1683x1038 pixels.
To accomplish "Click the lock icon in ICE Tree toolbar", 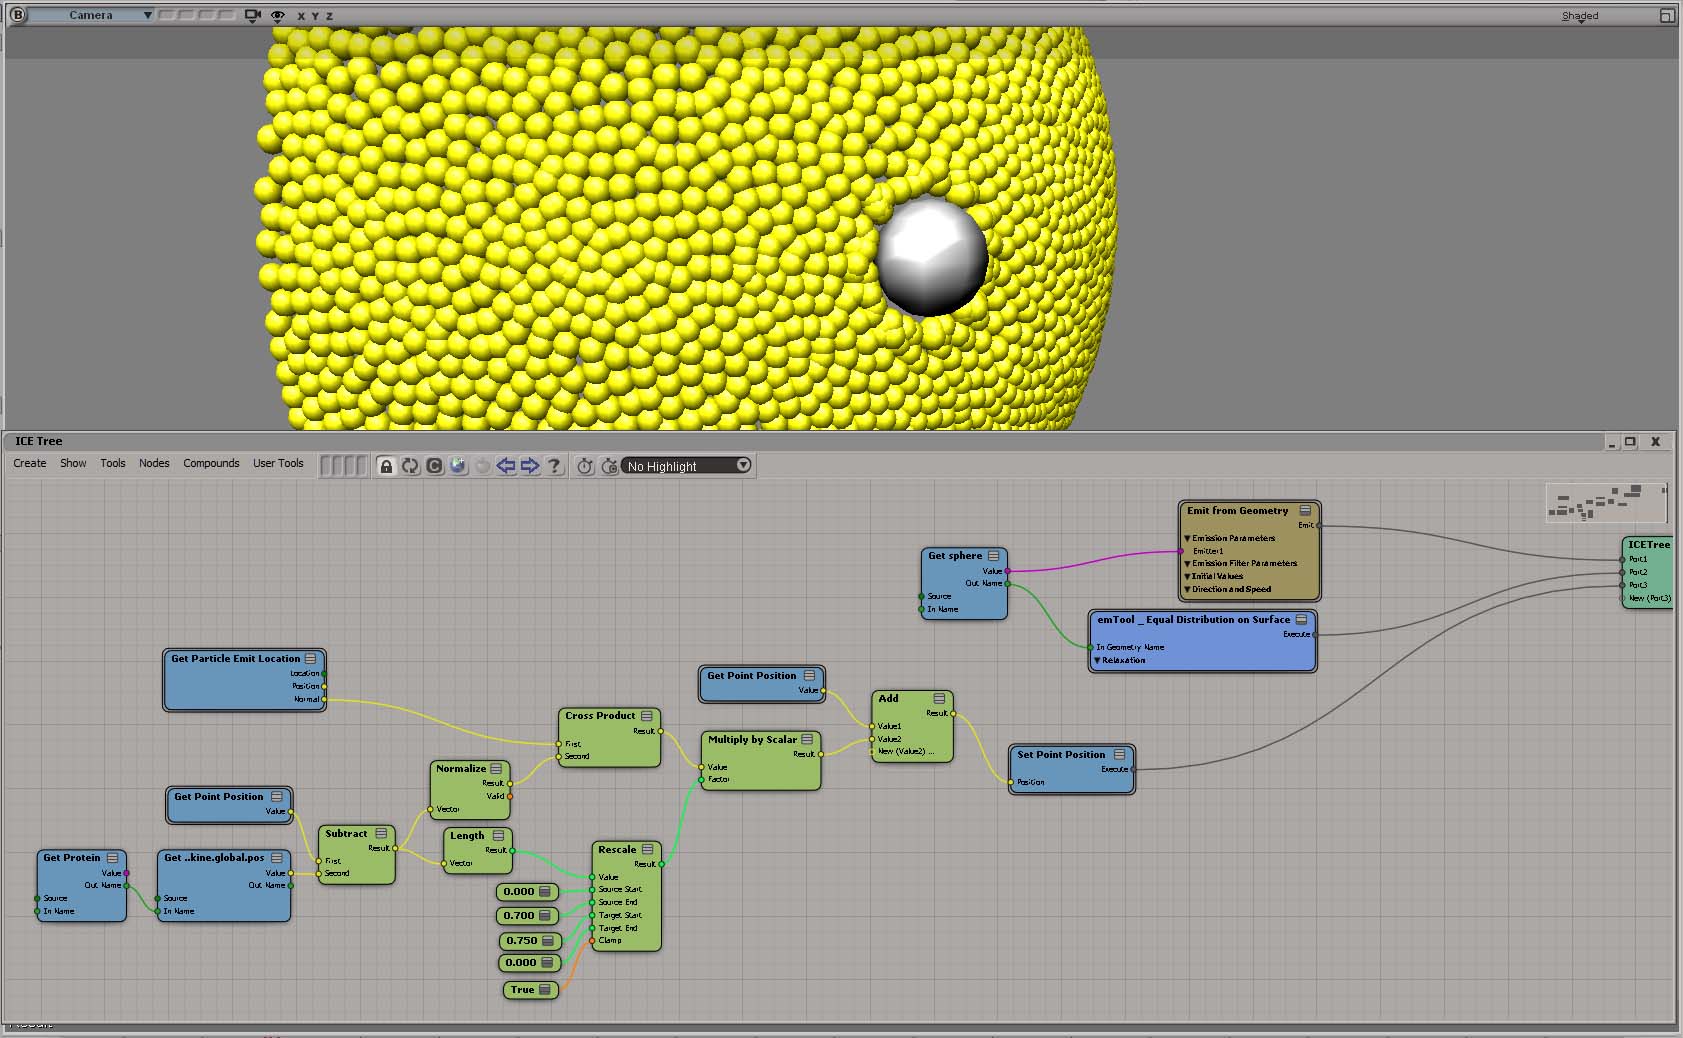I will 386,466.
